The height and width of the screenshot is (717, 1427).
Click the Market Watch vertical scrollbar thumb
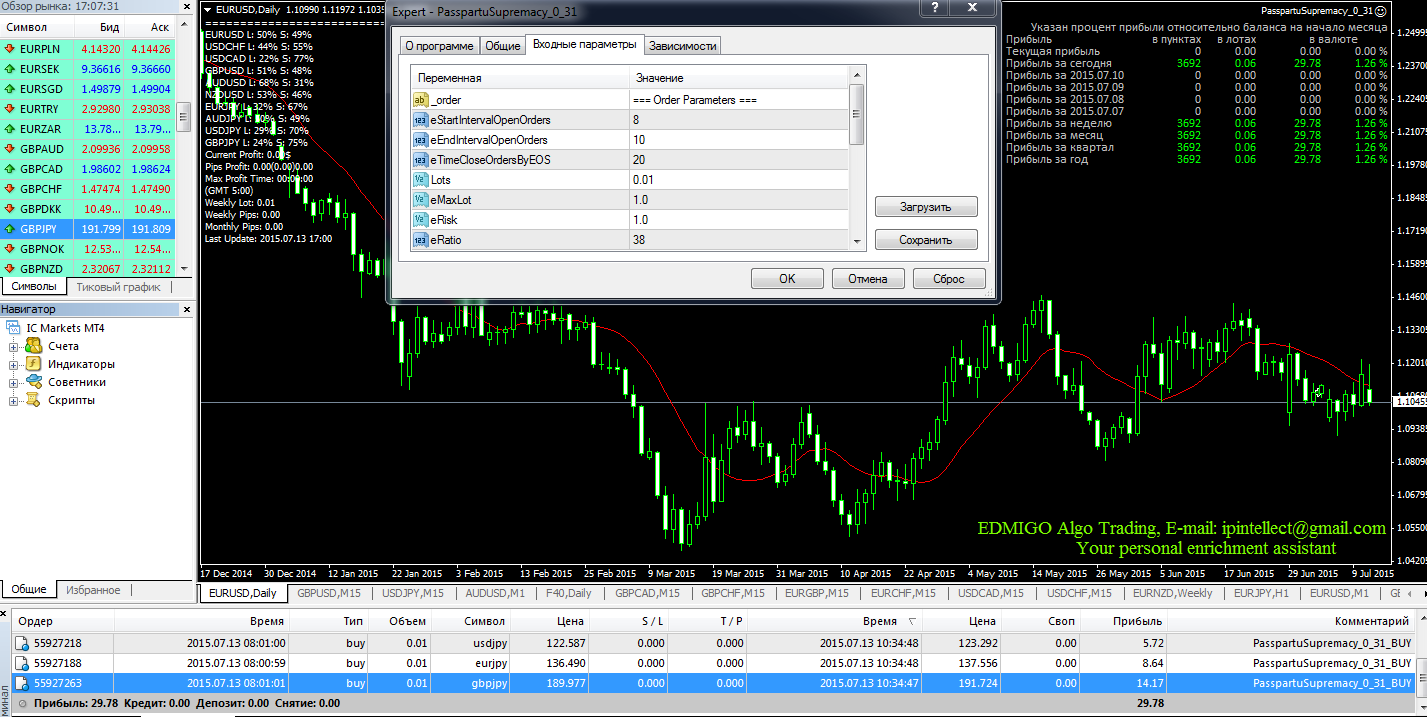pyautogui.click(x=184, y=119)
